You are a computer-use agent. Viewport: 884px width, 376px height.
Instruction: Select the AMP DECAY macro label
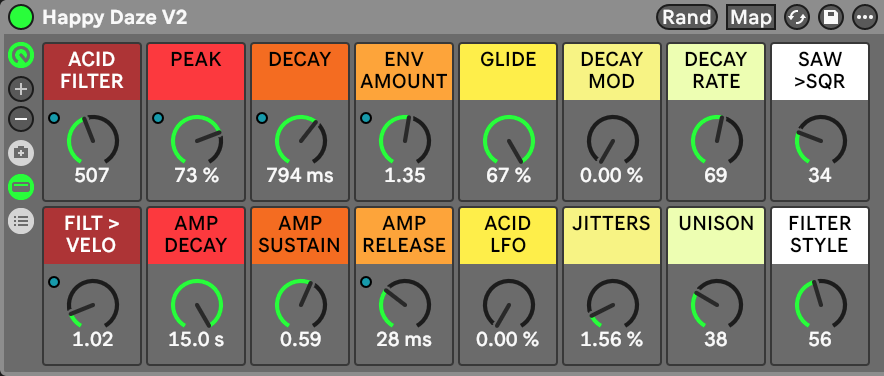pos(196,236)
